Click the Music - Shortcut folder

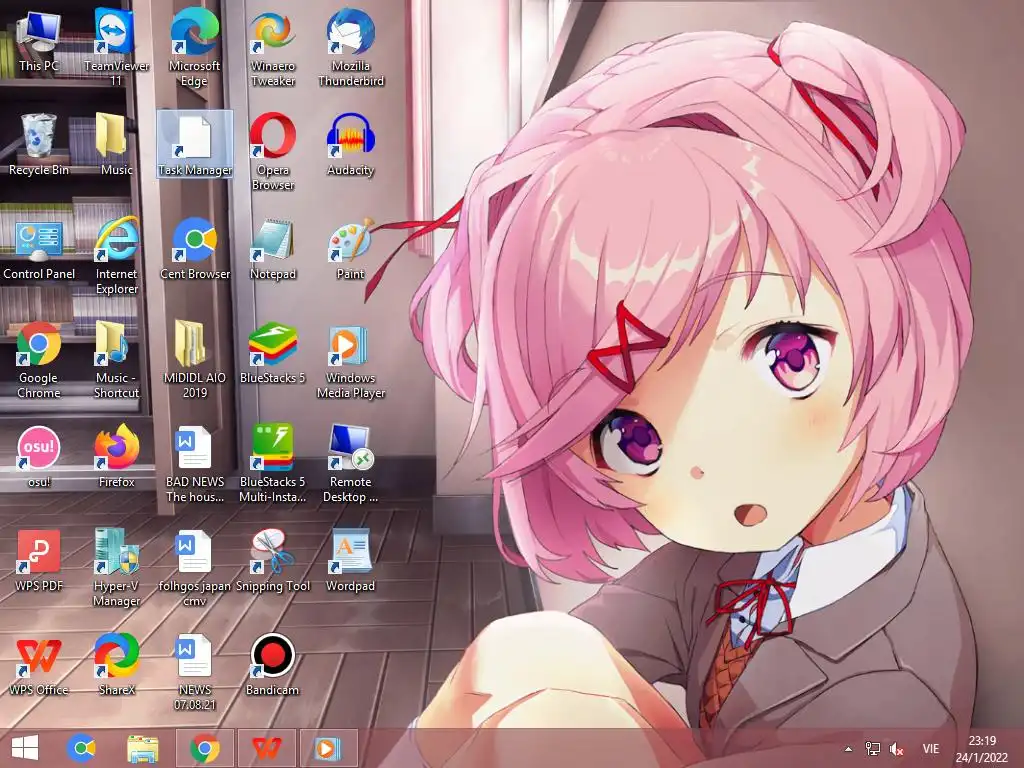[116, 360]
